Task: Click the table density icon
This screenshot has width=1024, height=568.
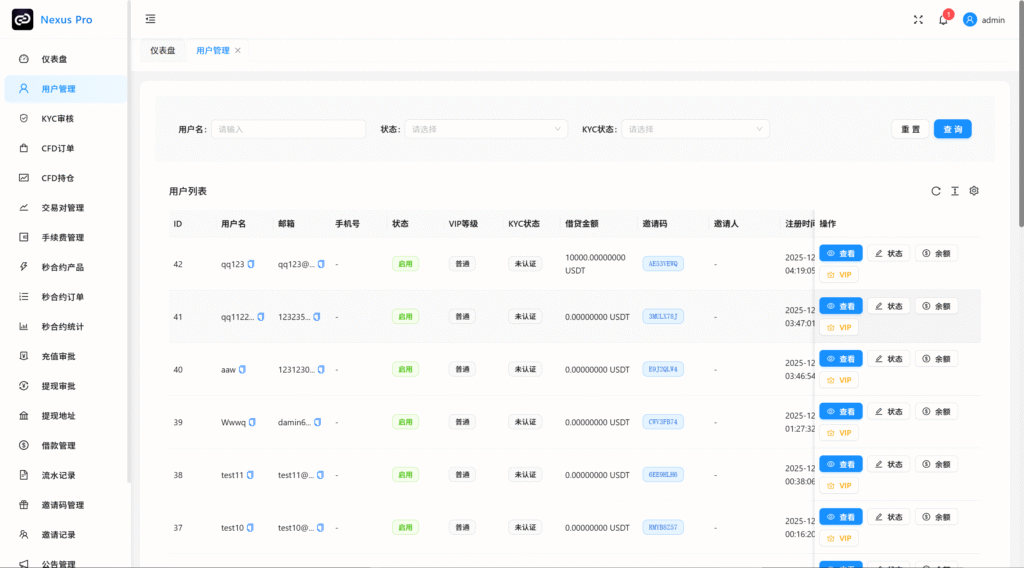Action: 955,191
